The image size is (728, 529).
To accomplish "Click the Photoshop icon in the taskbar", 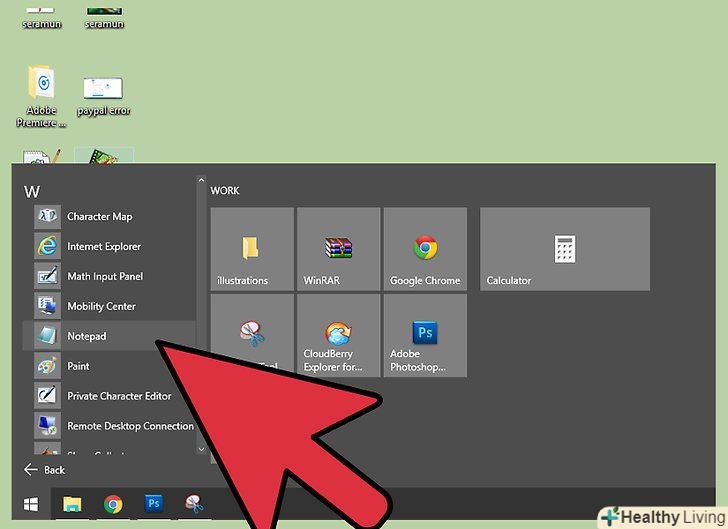I will (153, 503).
